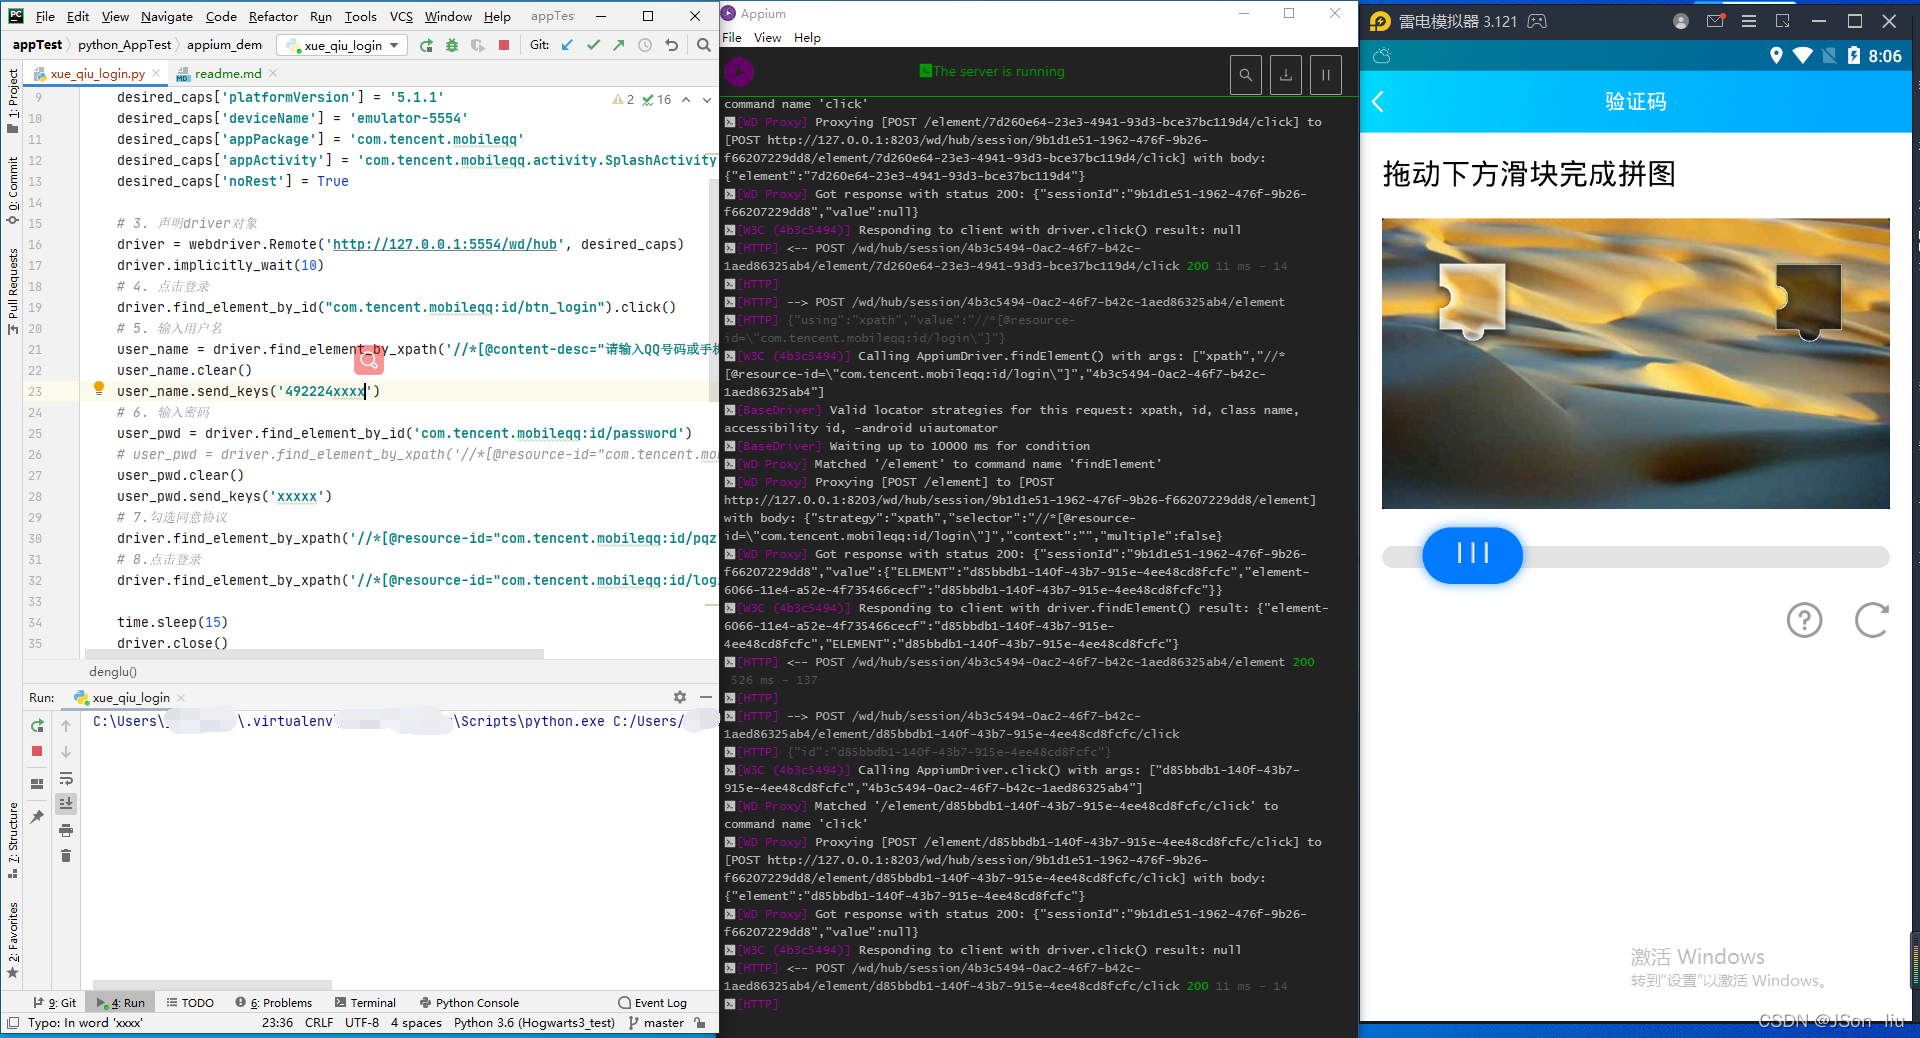The image size is (1920, 1038).
Task: Open master branch selector in status bar
Action: (x=656, y=1023)
